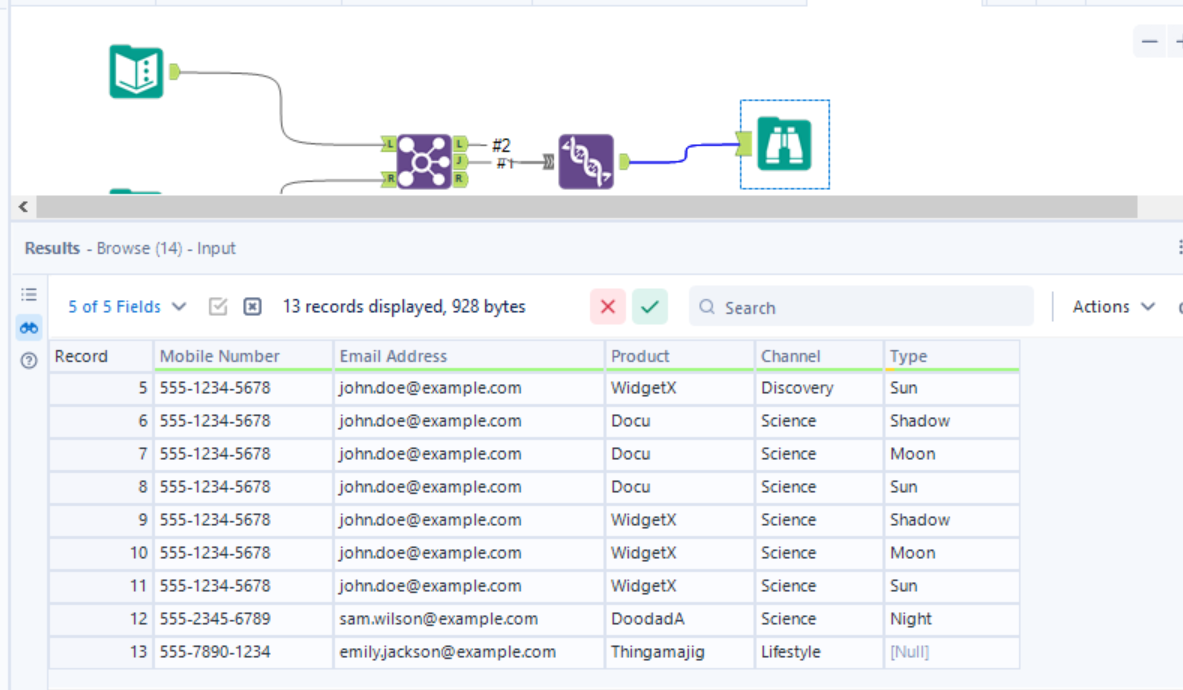
Task: Click the Product column header
Action: tap(640, 356)
